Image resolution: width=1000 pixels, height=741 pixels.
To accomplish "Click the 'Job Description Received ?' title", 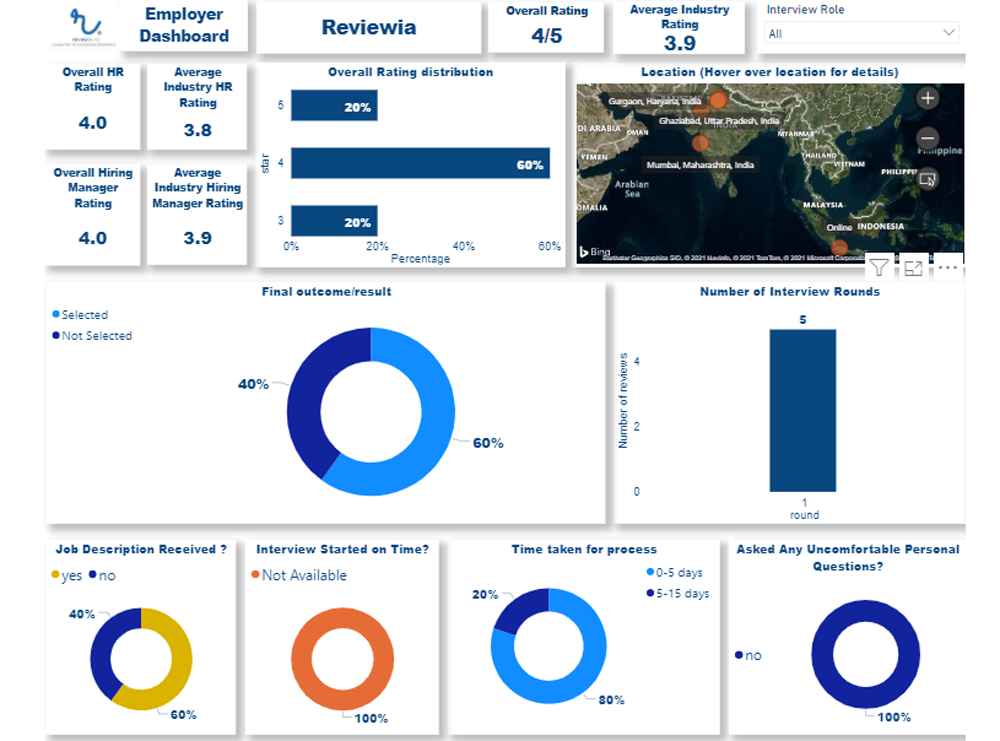I will click(x=141, y=549).
